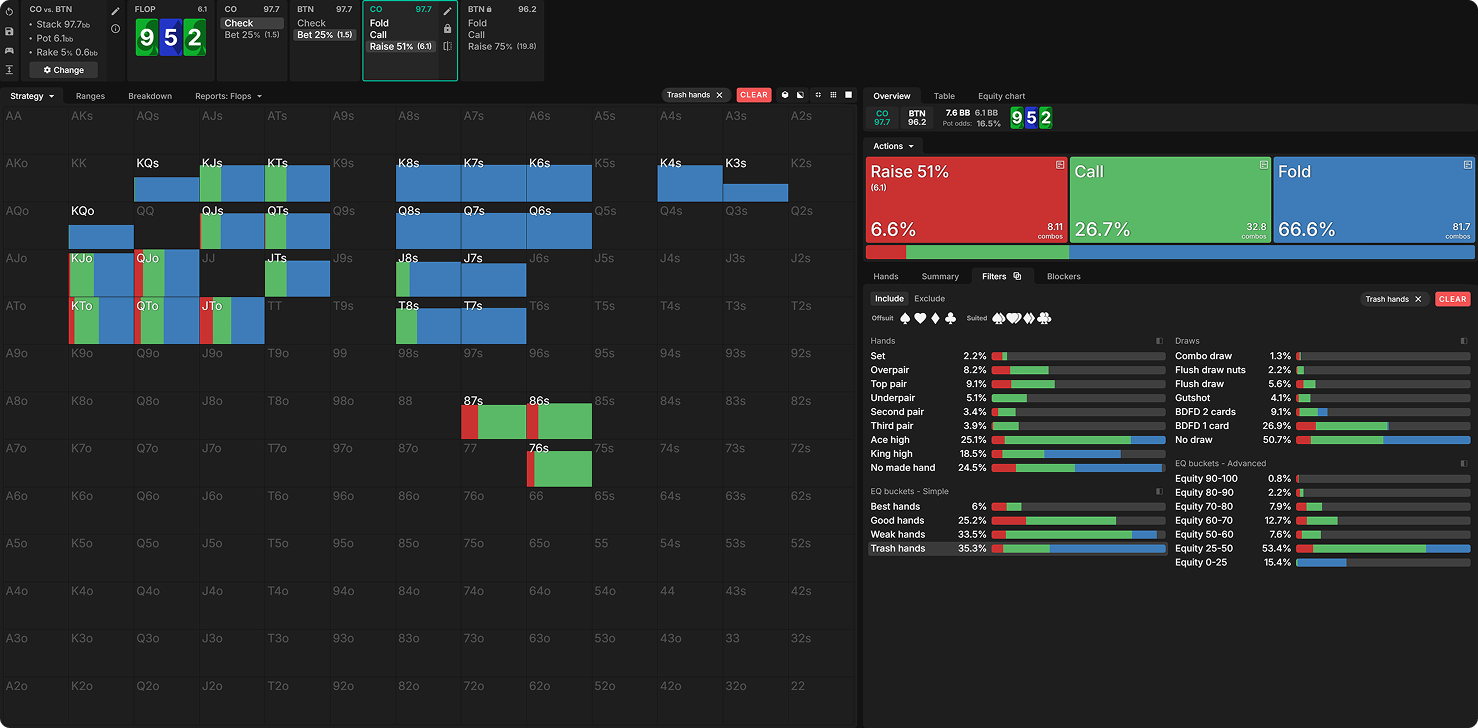
Task: Switch filter mode to Exclude
Action: [929, 298]
